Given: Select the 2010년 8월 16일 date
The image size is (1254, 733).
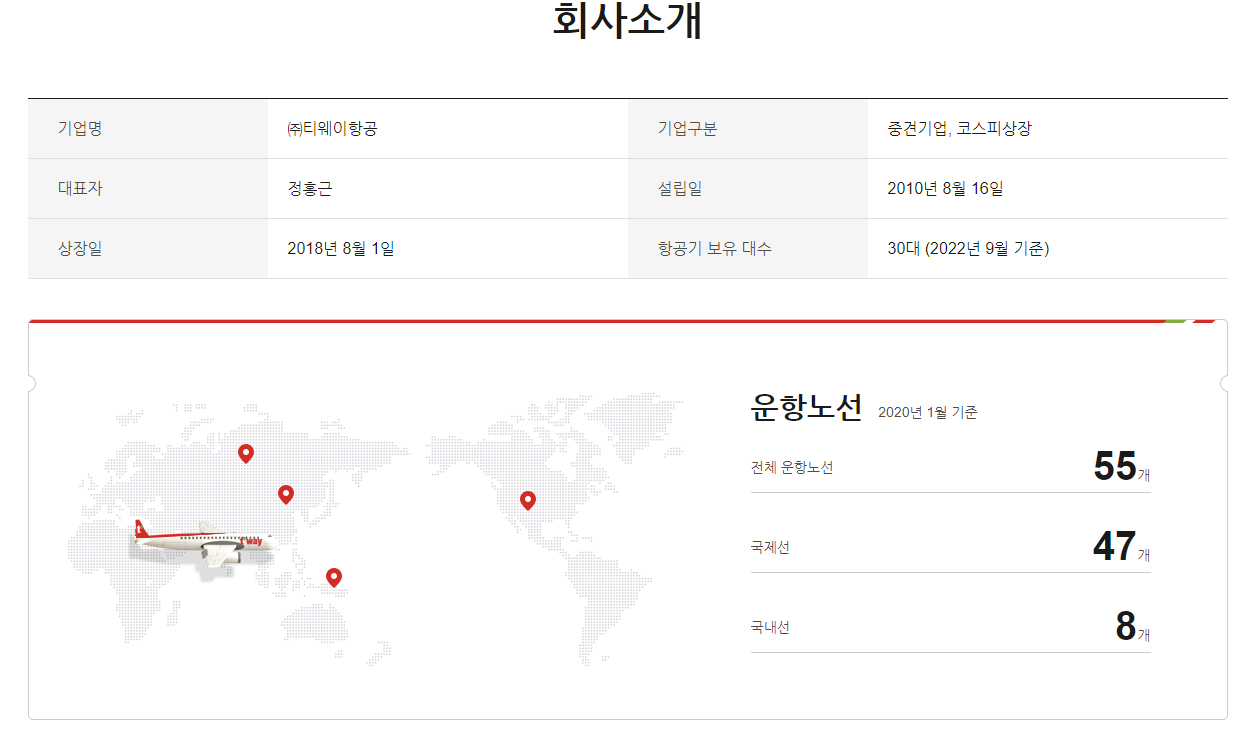Looking at the screenshot, I should [945, 189].
